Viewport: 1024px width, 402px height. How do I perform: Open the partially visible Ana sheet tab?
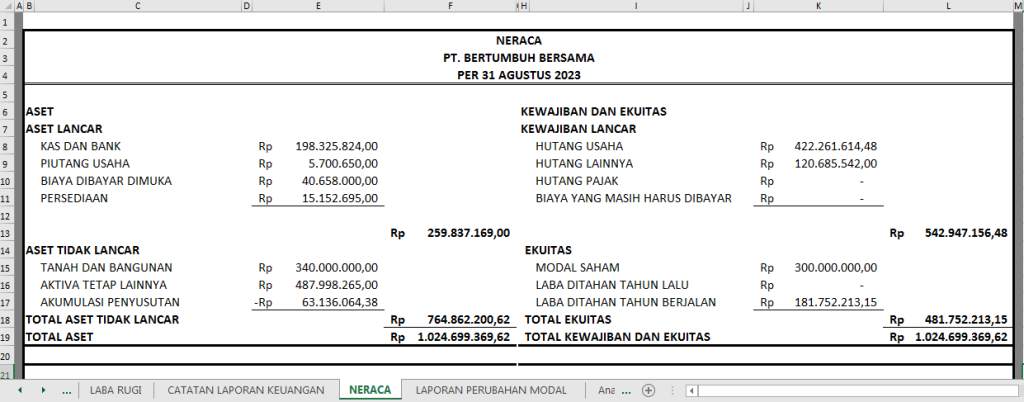[607, 390]
